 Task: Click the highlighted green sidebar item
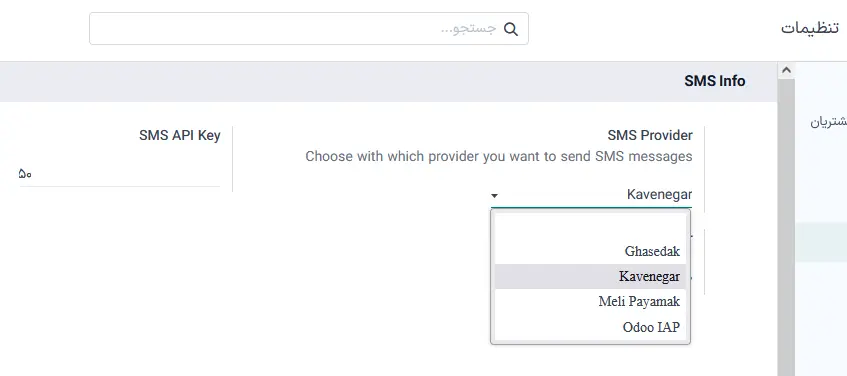click(x=821, y=242)
